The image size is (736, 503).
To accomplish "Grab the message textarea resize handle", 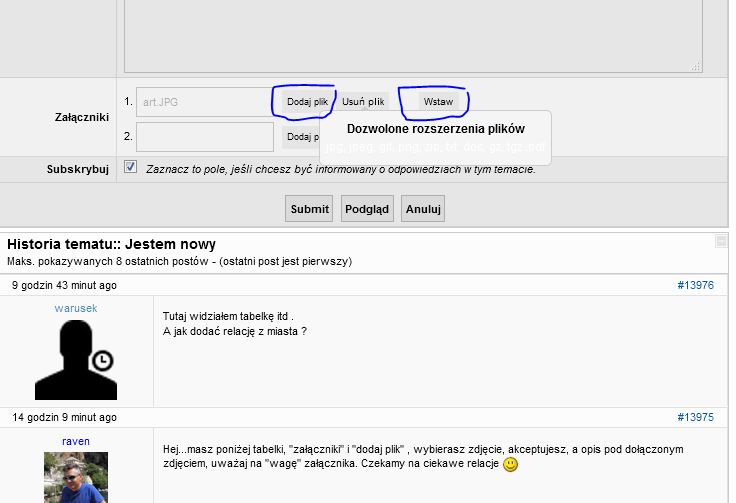I will (696, 66).
